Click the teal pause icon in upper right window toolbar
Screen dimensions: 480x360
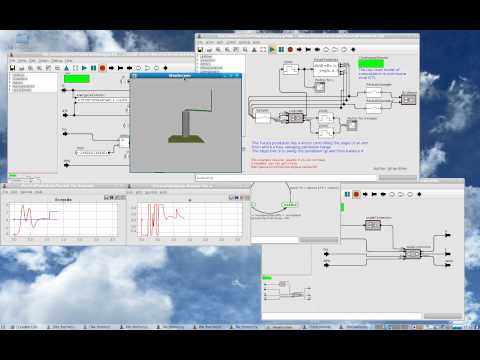click(x=281, y=50)
